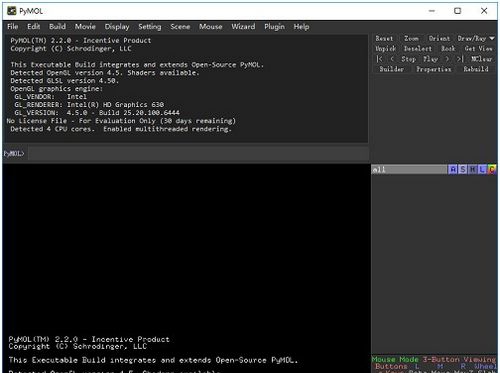Open the Movie menu

[x=85, y=27]
